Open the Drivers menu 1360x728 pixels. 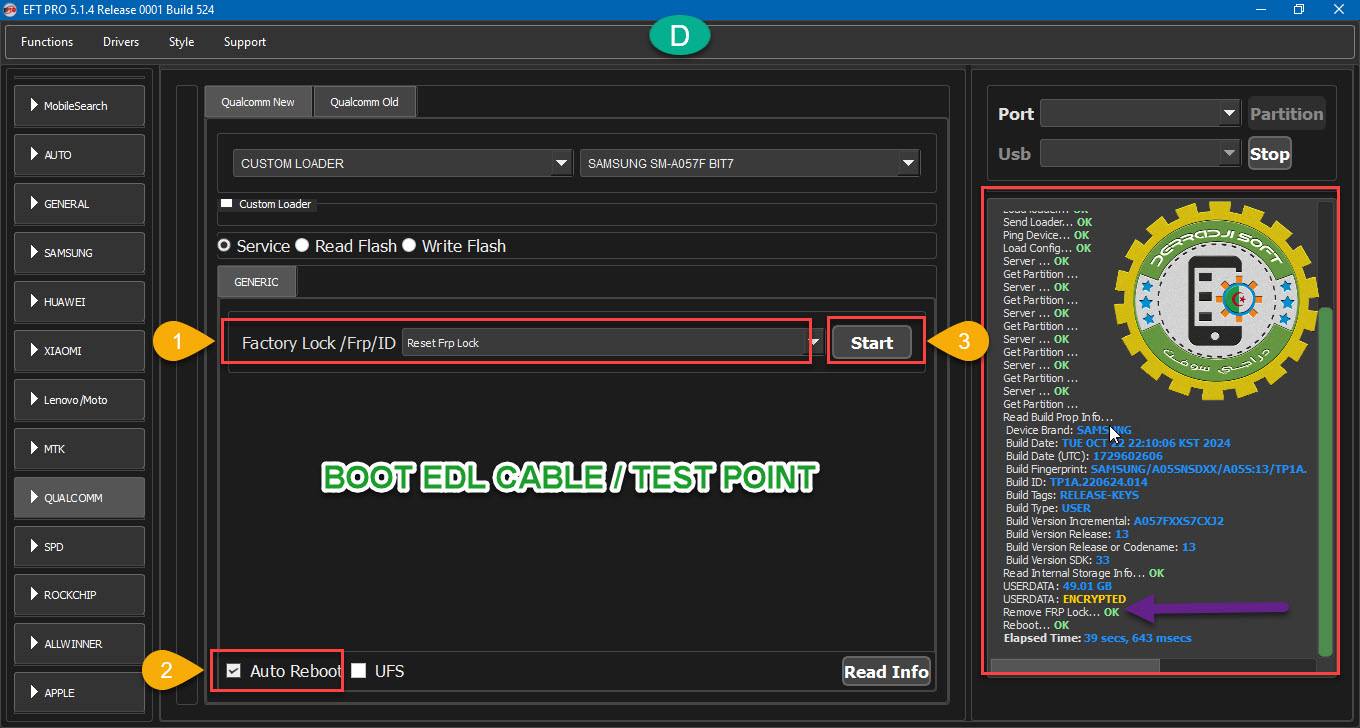click(x=121, y=42)
